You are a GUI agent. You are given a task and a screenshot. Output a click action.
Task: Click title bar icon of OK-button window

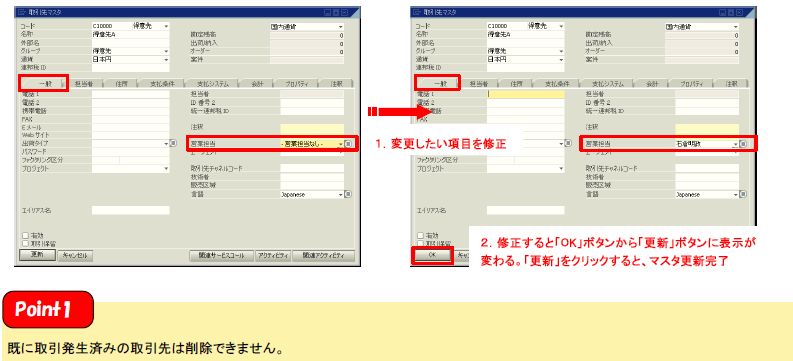point(416,11)
